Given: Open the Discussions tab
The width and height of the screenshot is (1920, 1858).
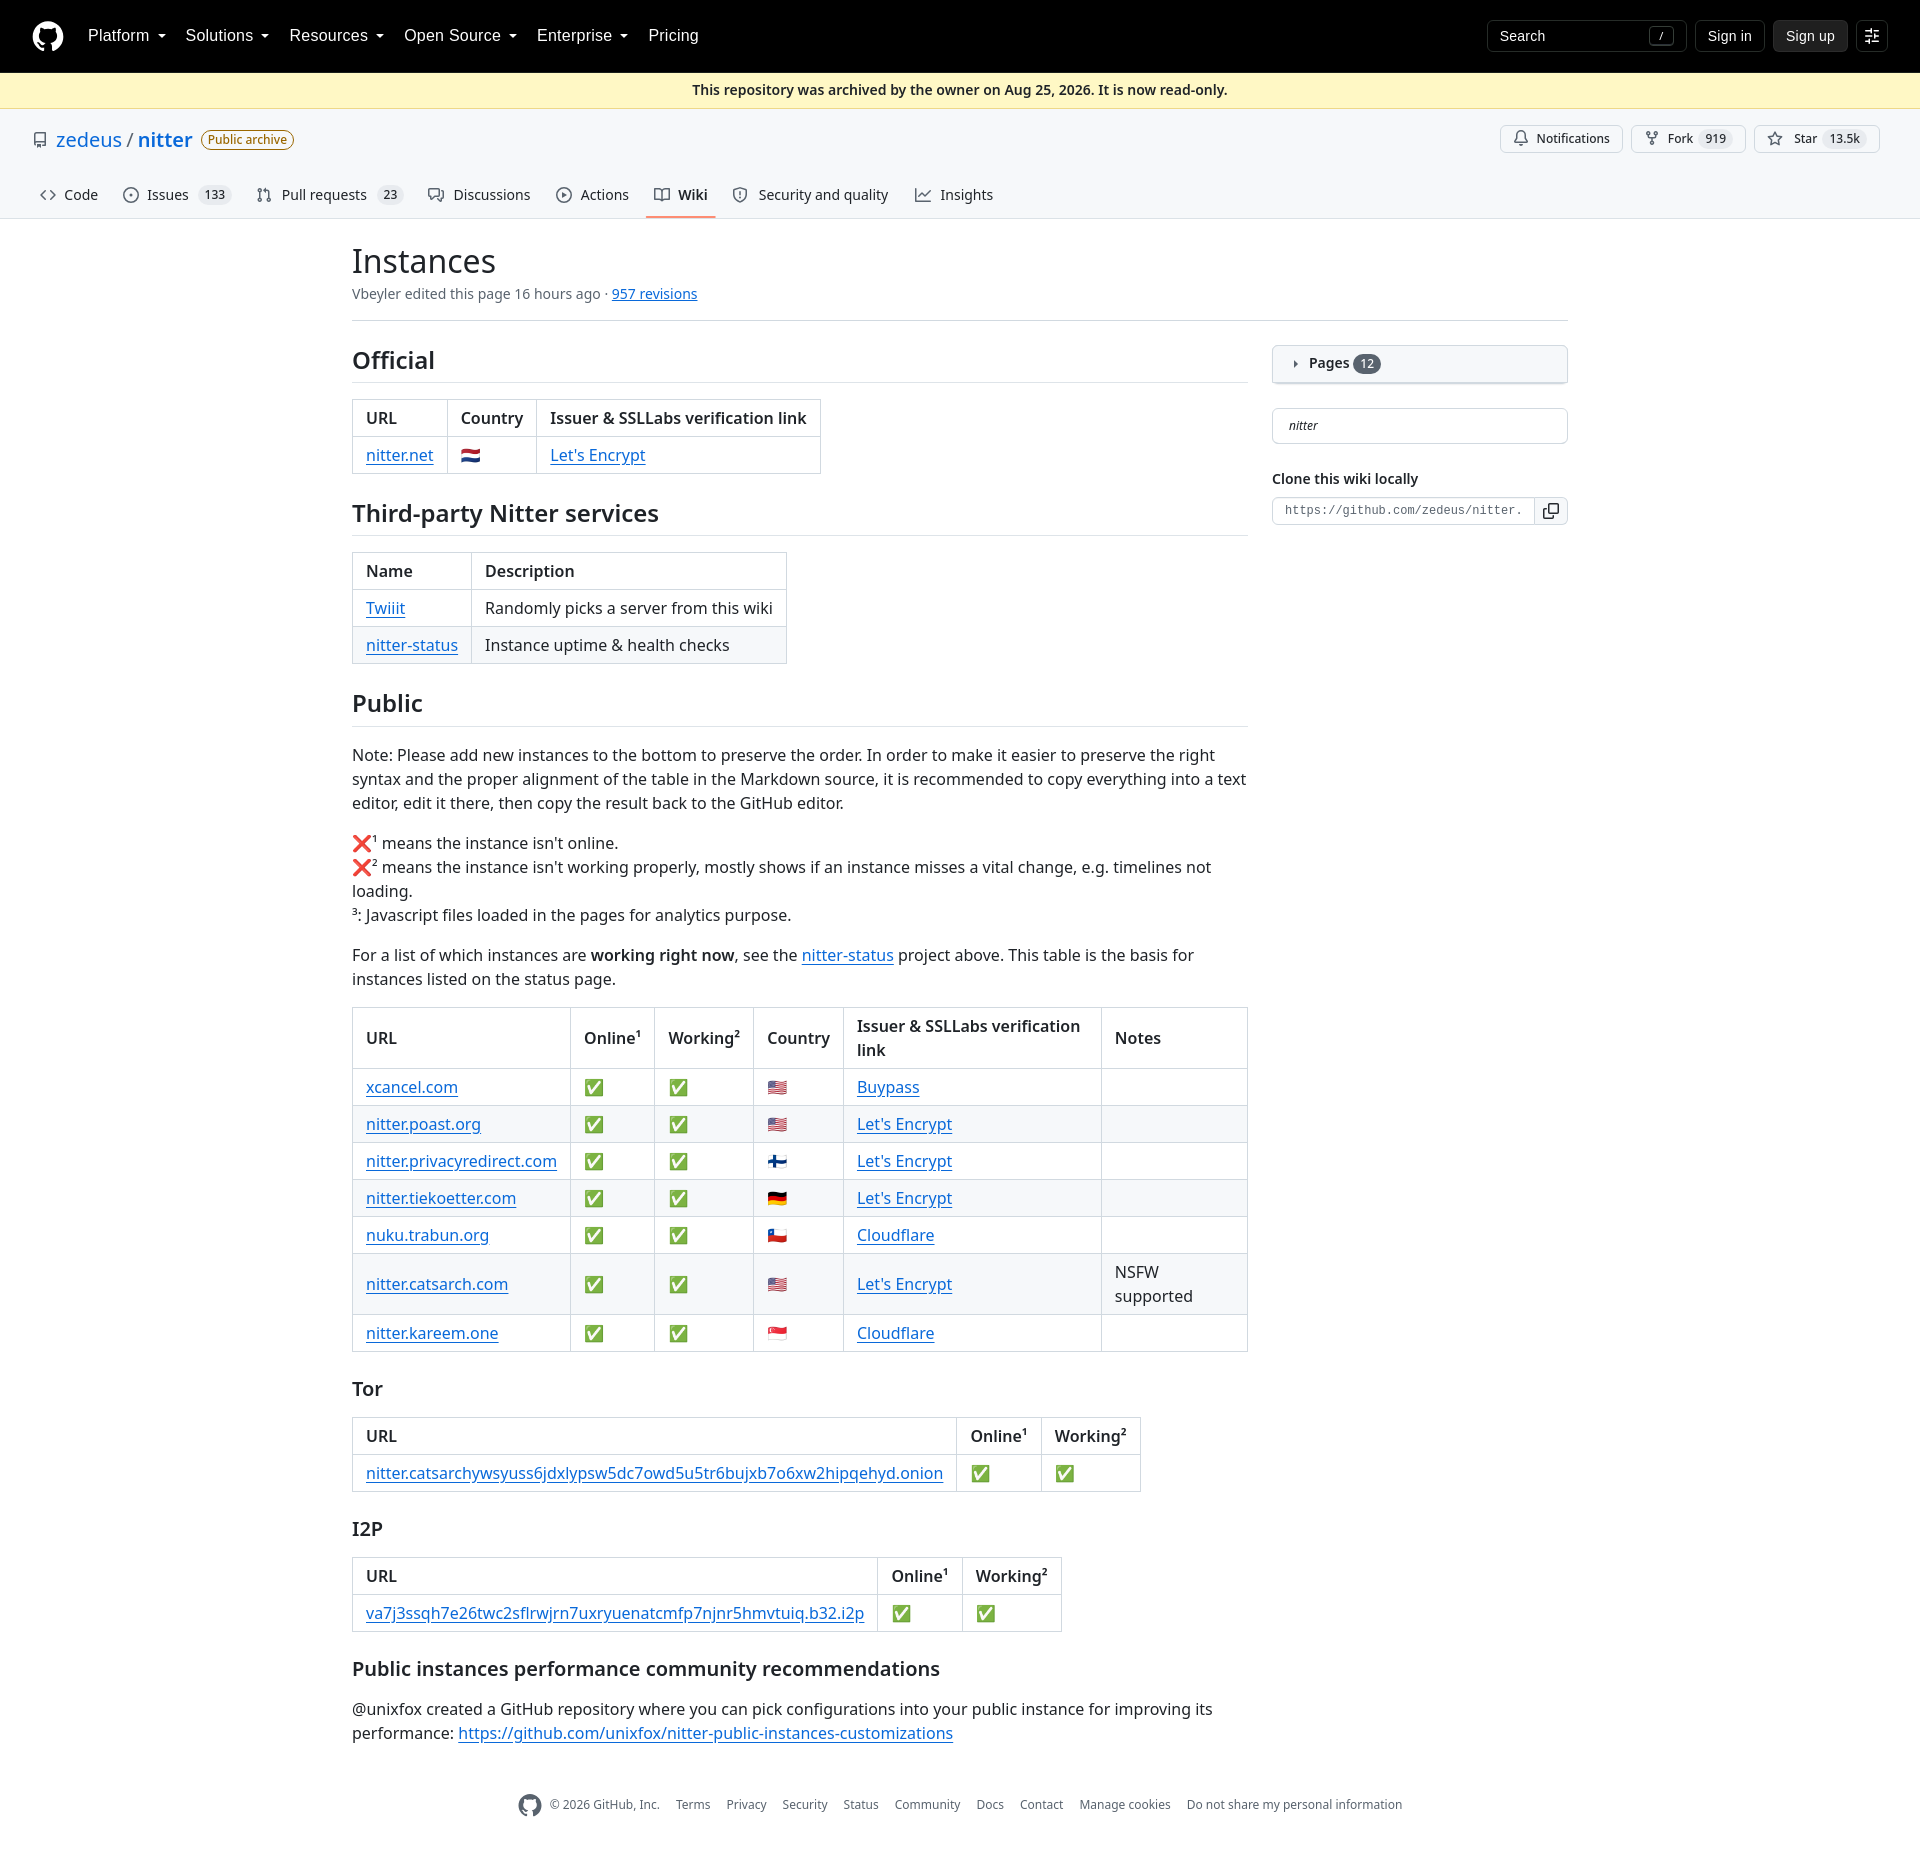Looking at the screenshot, I should coord(479,195).
